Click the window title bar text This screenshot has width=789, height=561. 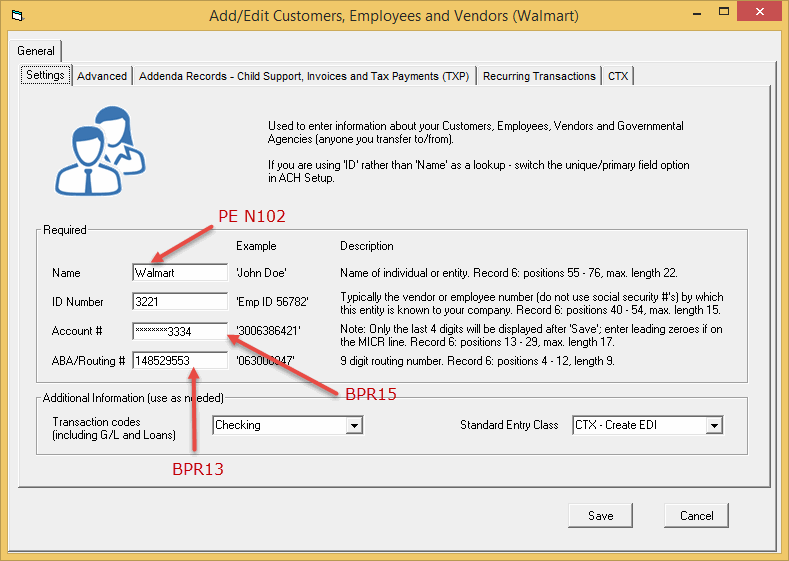393,16
